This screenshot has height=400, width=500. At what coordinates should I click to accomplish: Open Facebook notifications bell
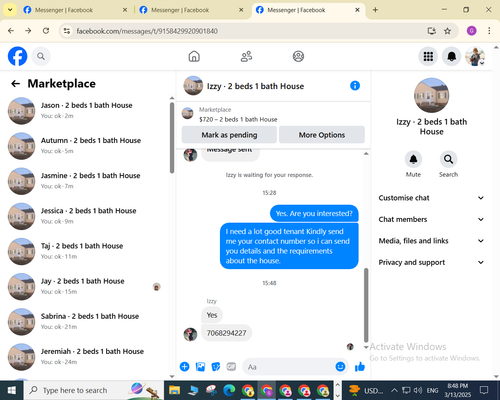coord(452,56)
